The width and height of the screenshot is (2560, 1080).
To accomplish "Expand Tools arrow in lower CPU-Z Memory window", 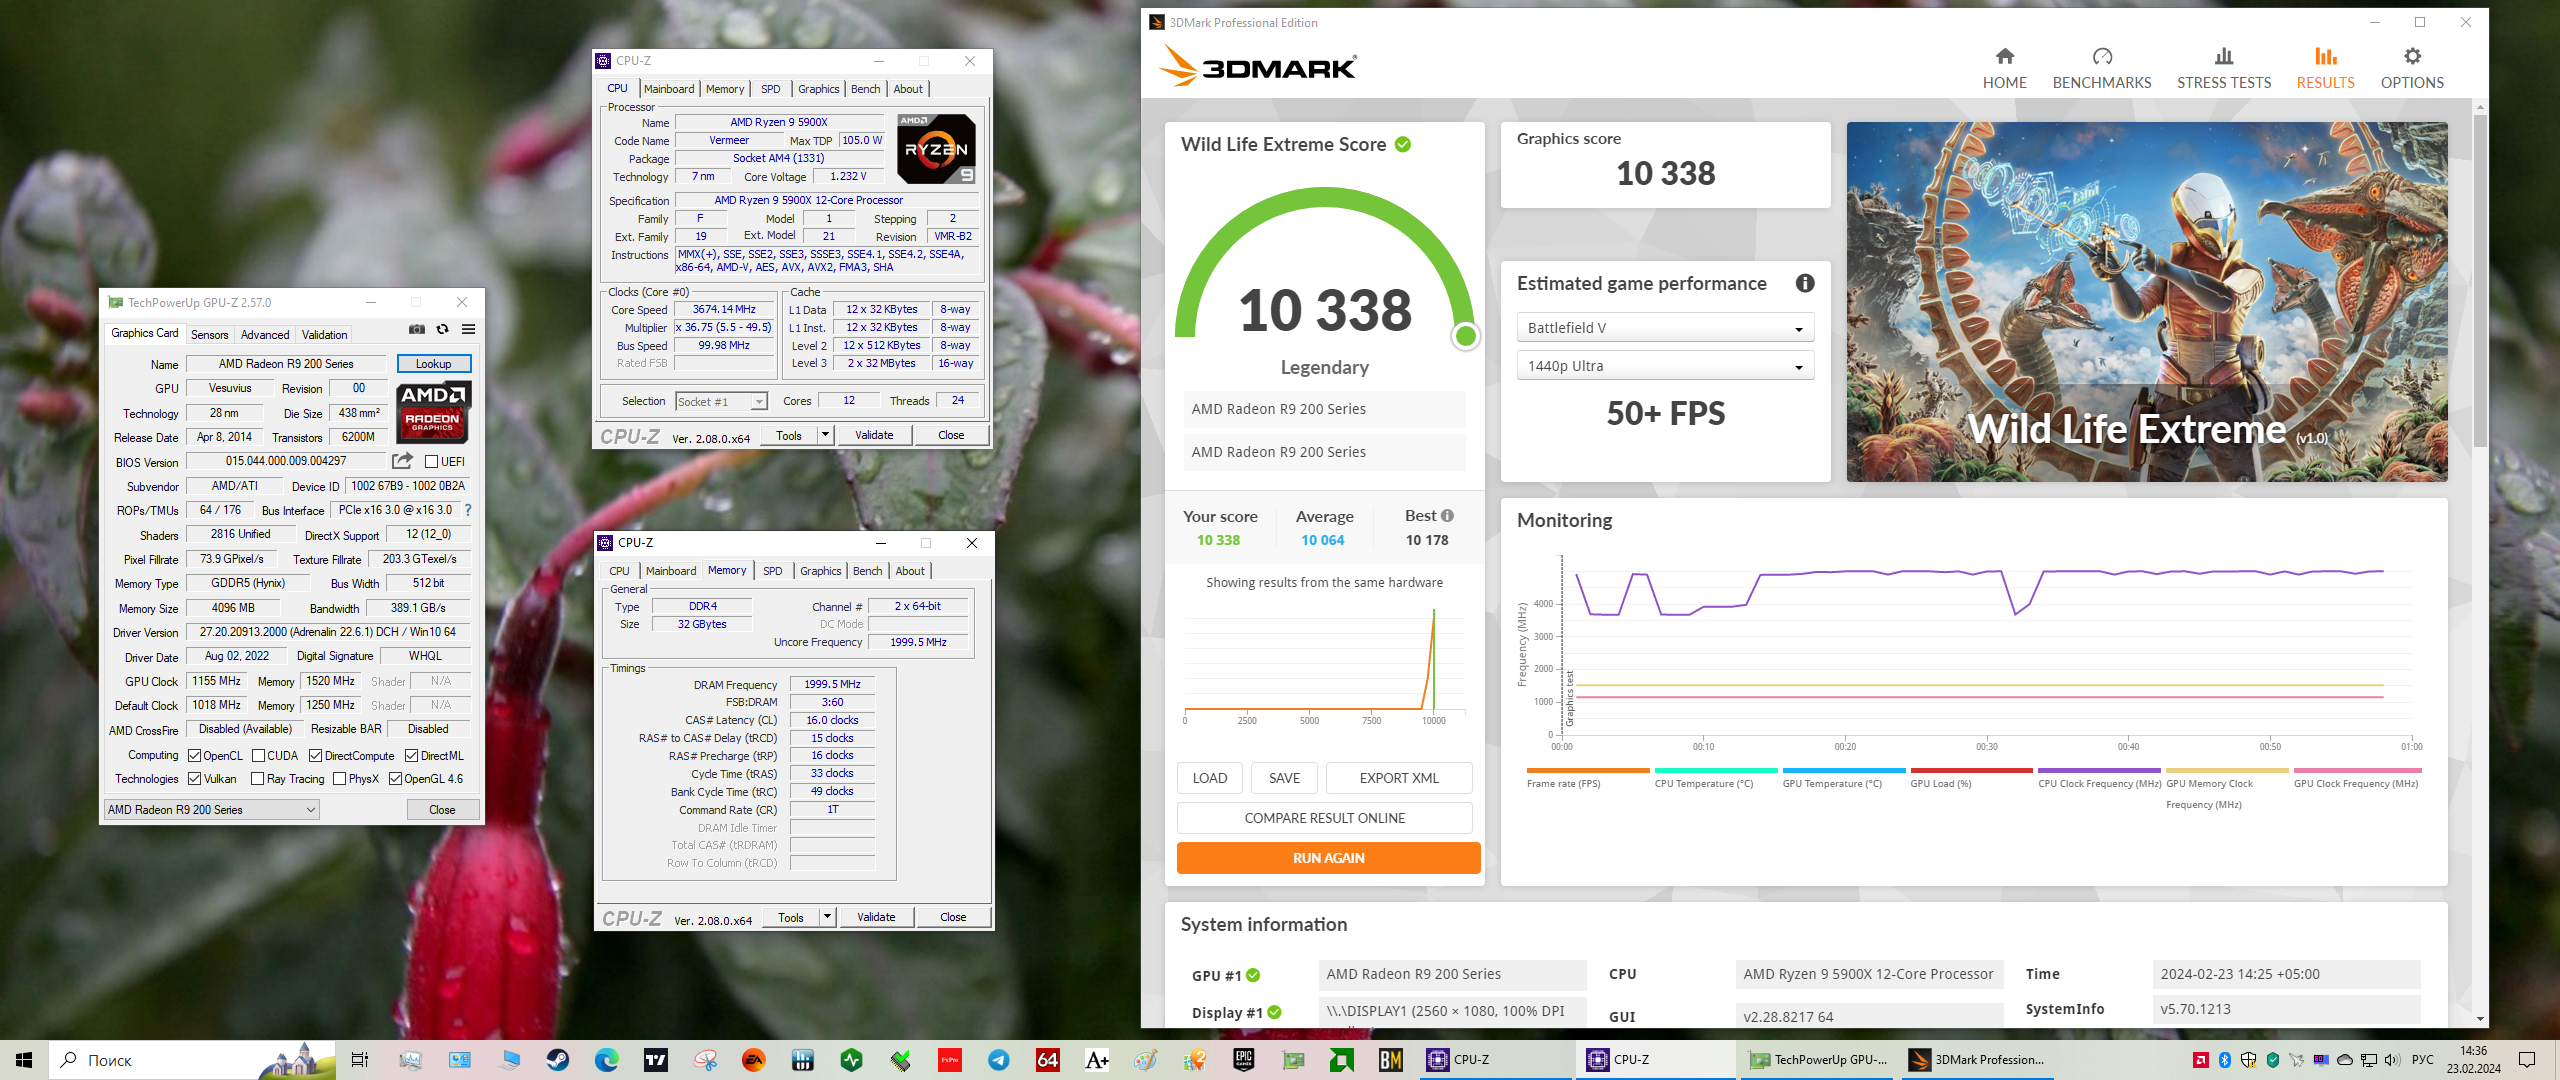I will 827,917.
